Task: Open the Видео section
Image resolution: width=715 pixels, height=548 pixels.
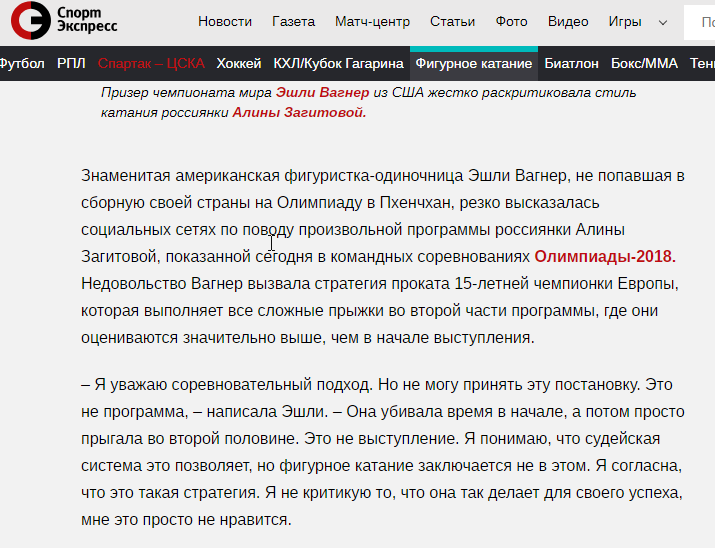Action: 568,21
